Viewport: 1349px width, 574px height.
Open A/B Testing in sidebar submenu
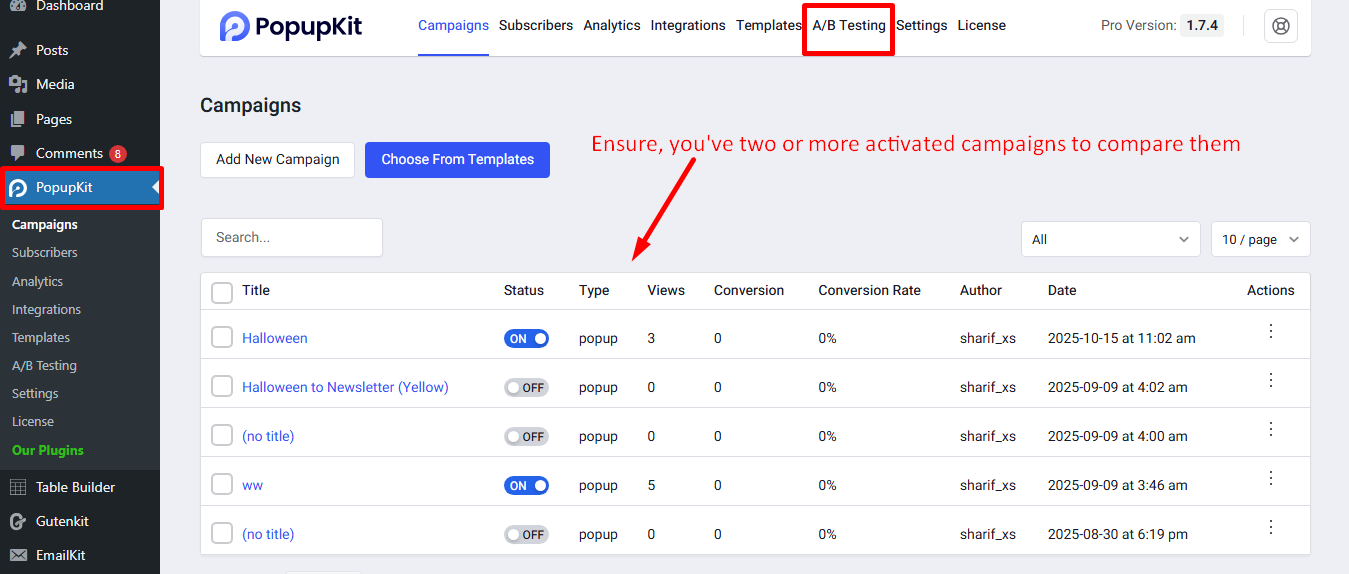(x=44, y=366)
